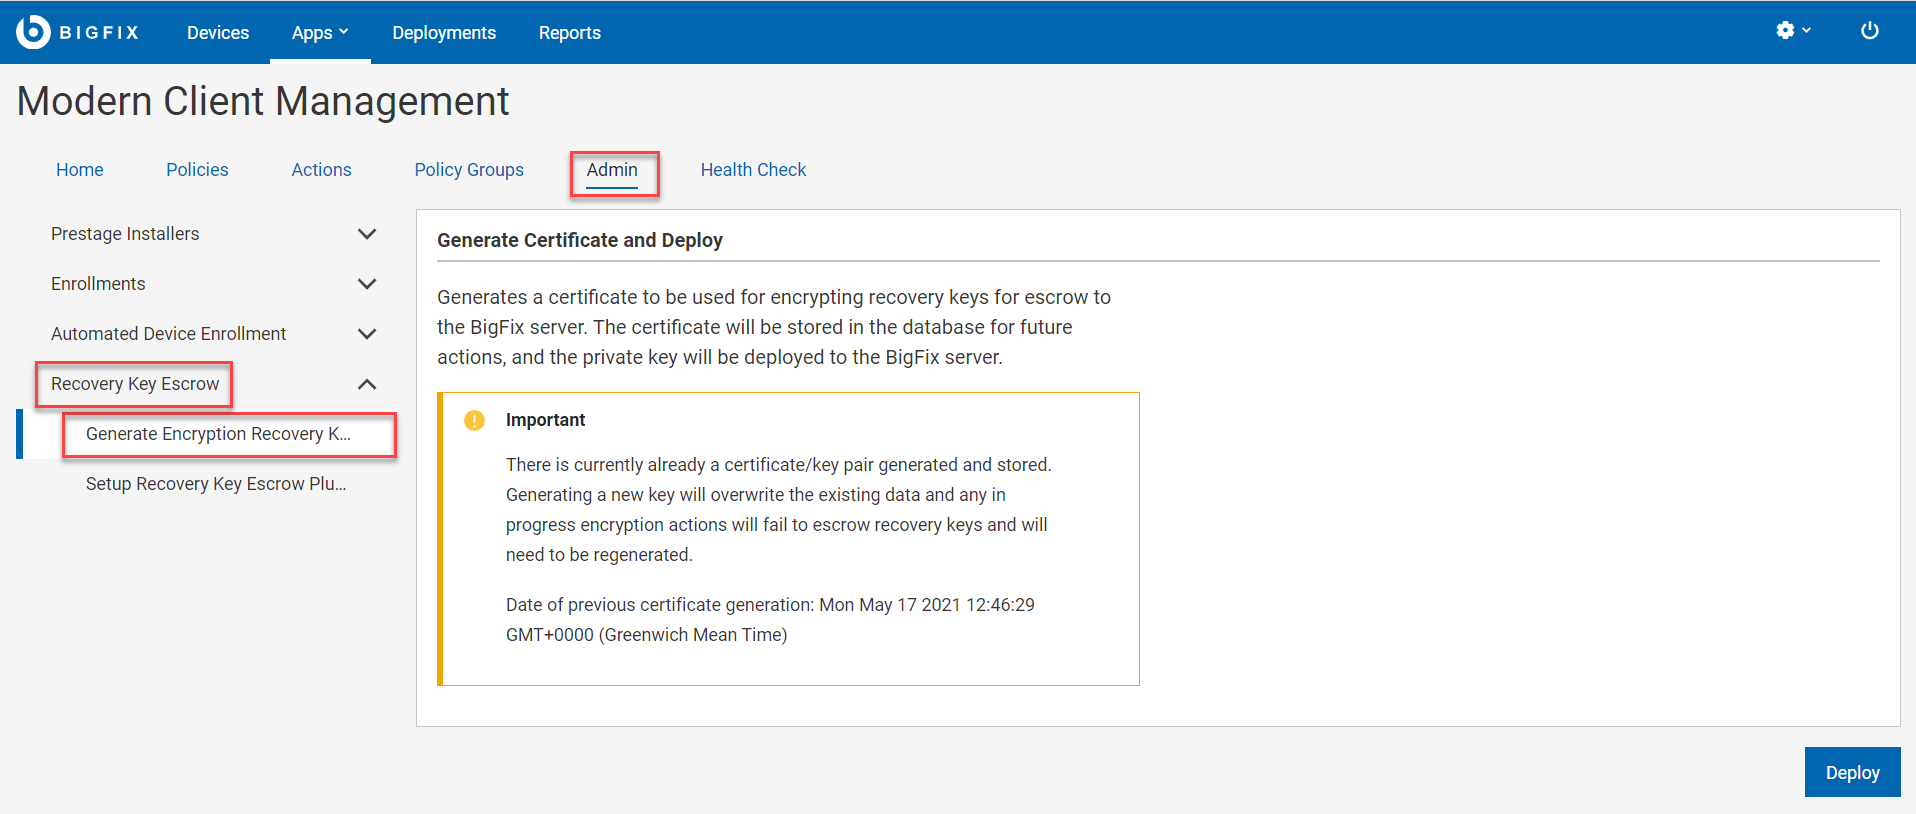This screenshot has height=814, width=1916.
Task: Click the yellow Important warning icon
Action: click(x=474, y=420)
